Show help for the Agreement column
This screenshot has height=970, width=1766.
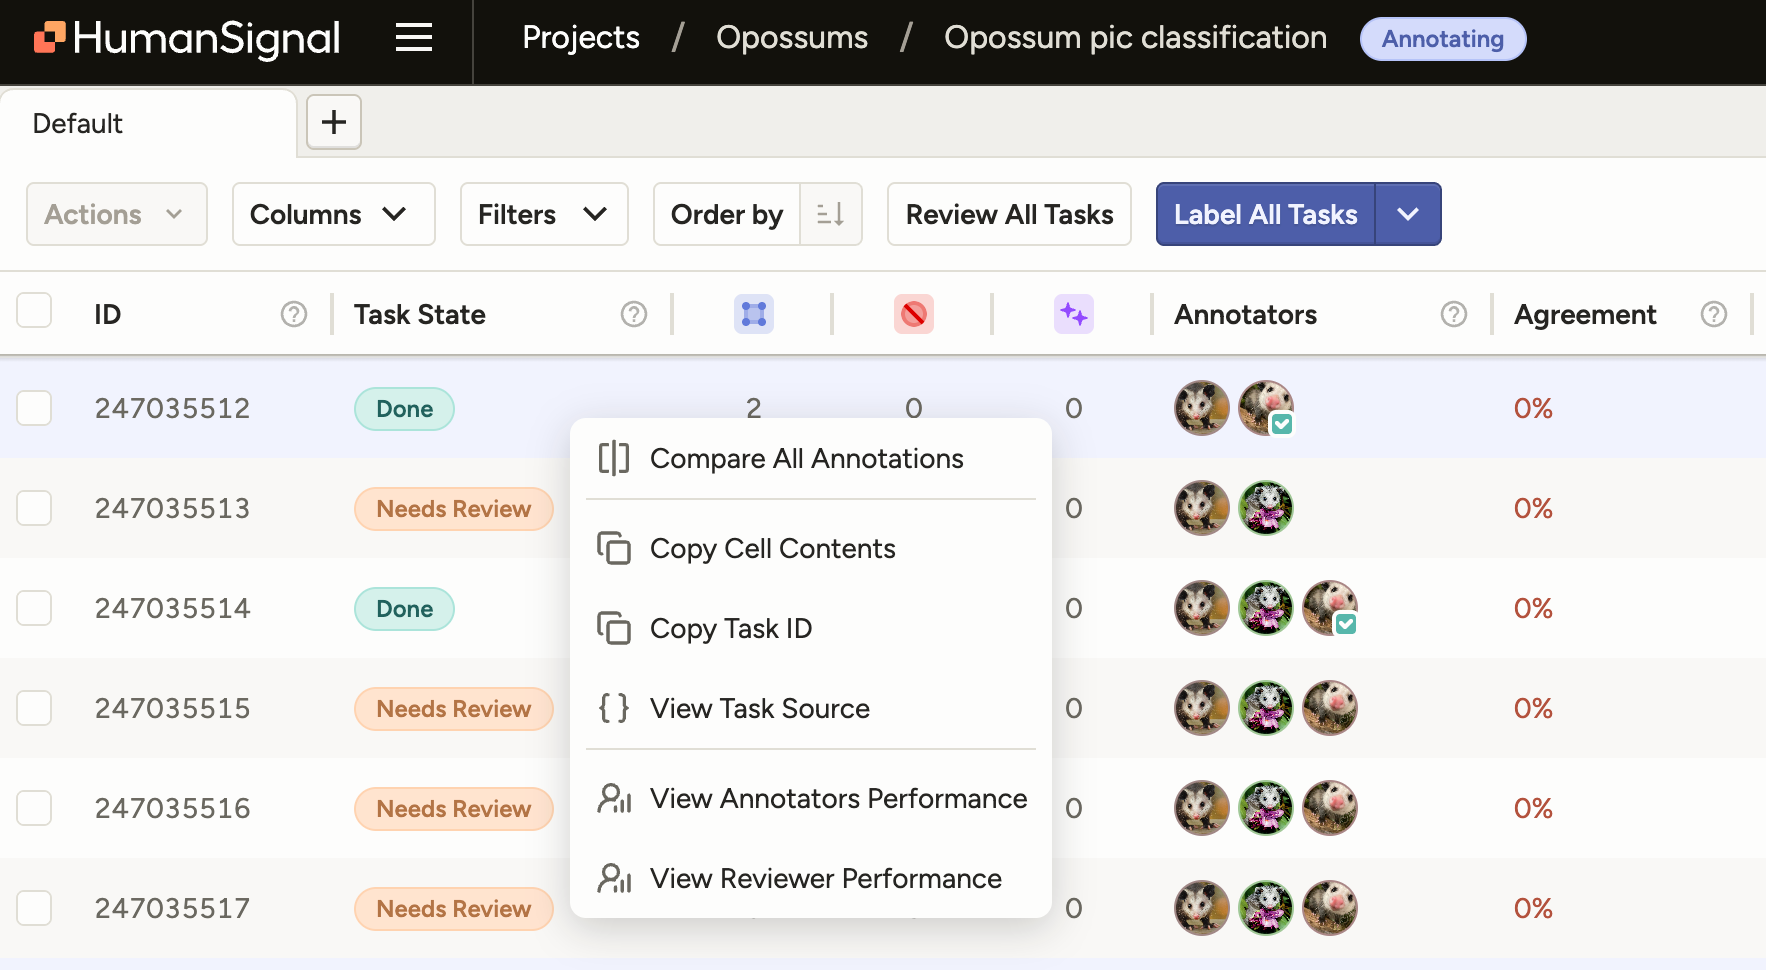click(1714, 314)
